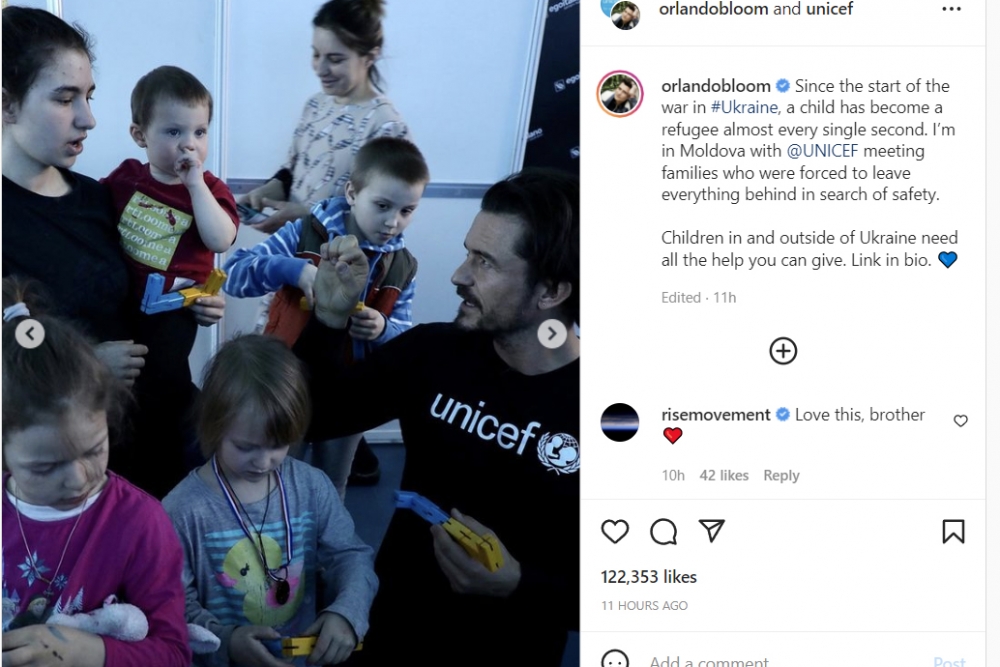The width and height of the screenshot is (1000, 667).
Task: Go to the previous photo arrow
Action: [29, 334]
